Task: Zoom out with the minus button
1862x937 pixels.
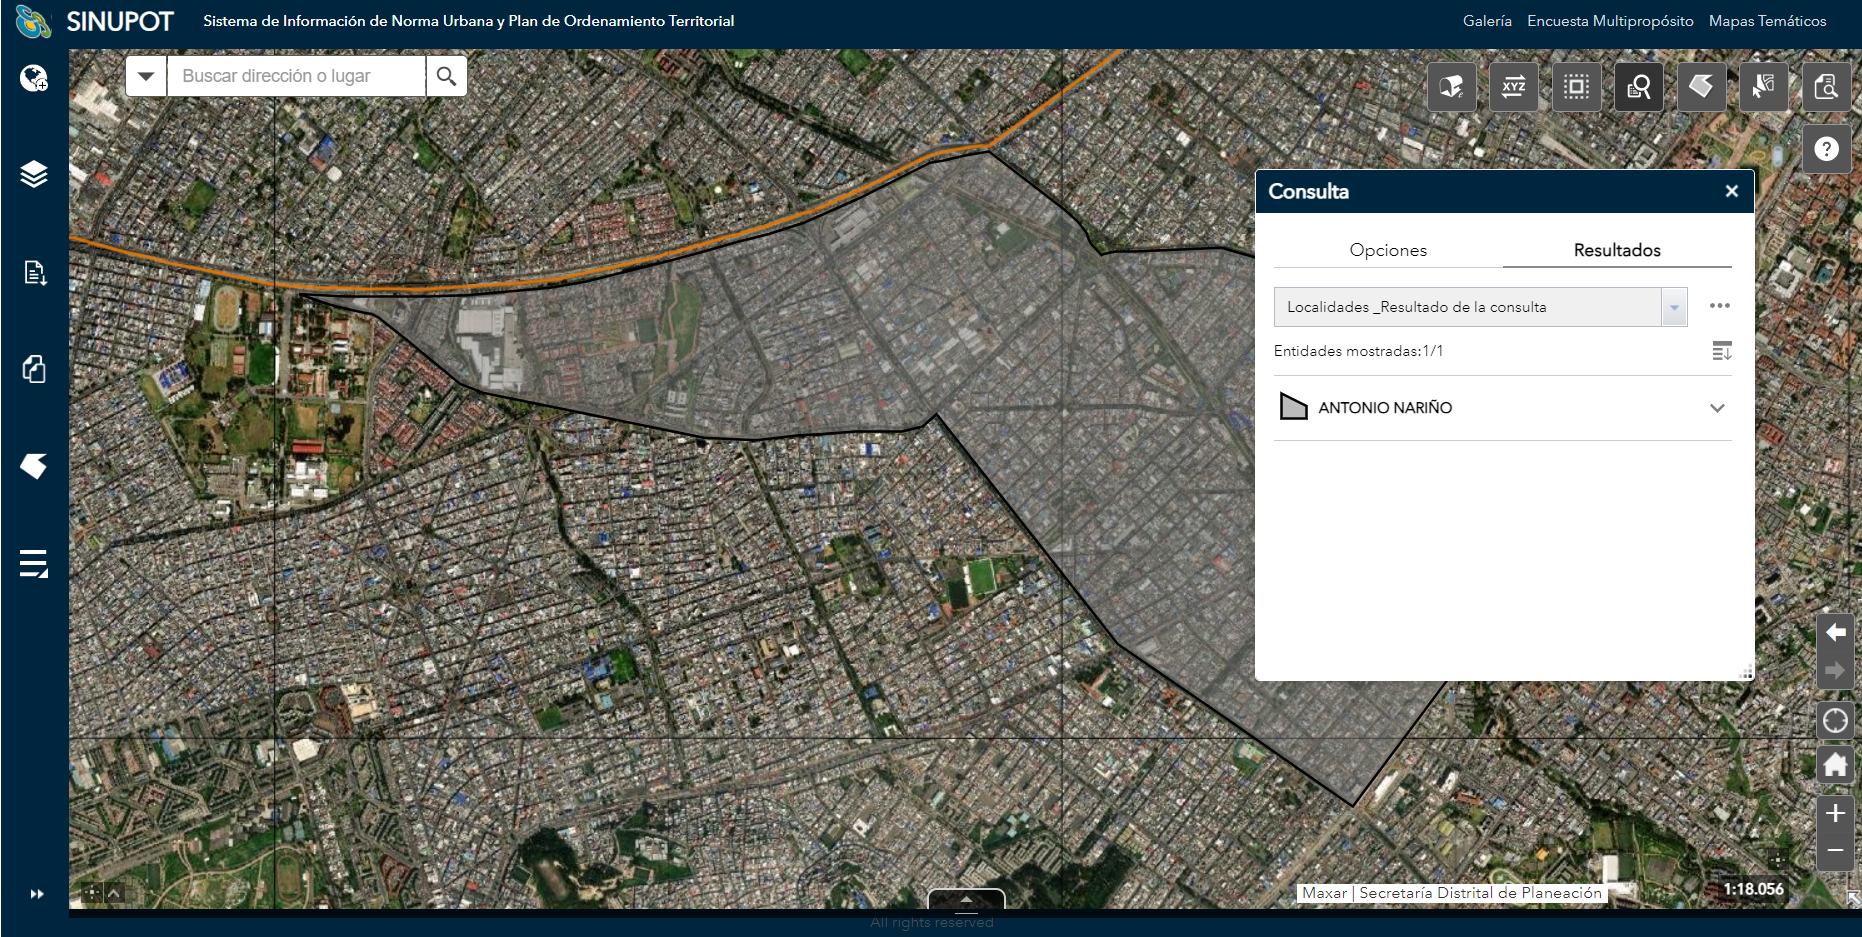Action: click(1835, 851)
